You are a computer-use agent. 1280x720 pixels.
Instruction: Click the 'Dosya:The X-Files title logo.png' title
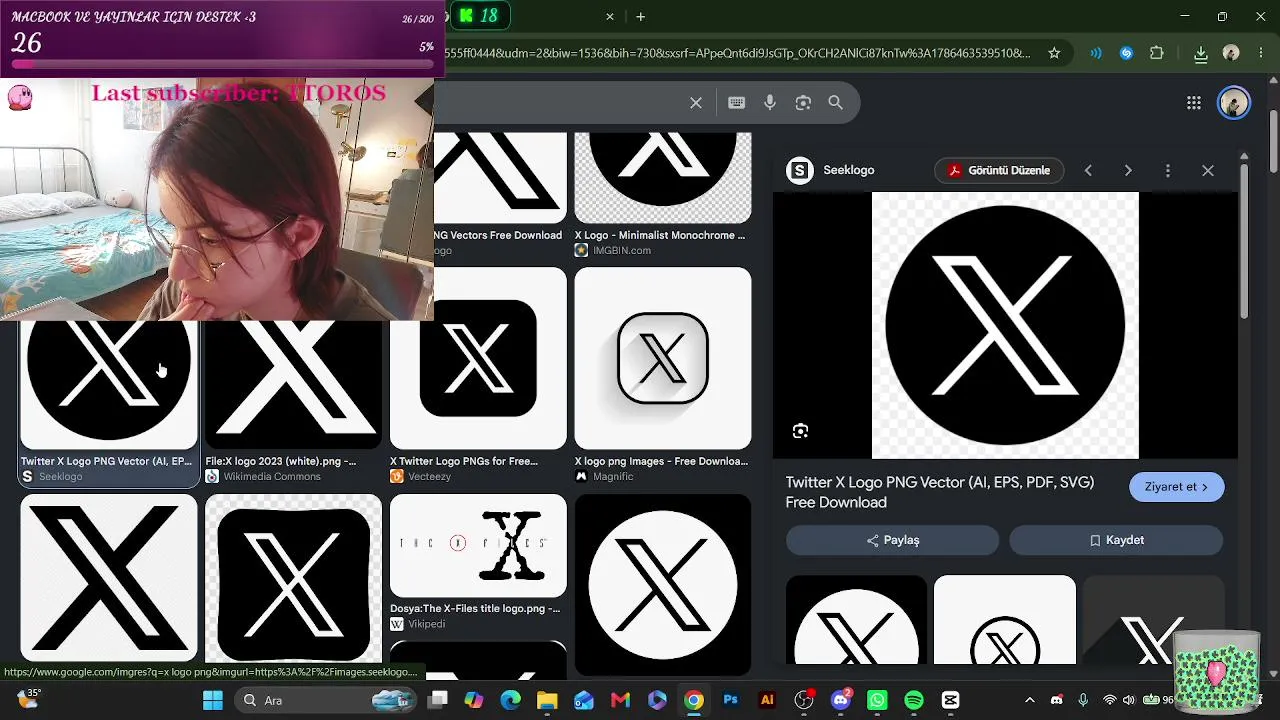coord(475,608)
